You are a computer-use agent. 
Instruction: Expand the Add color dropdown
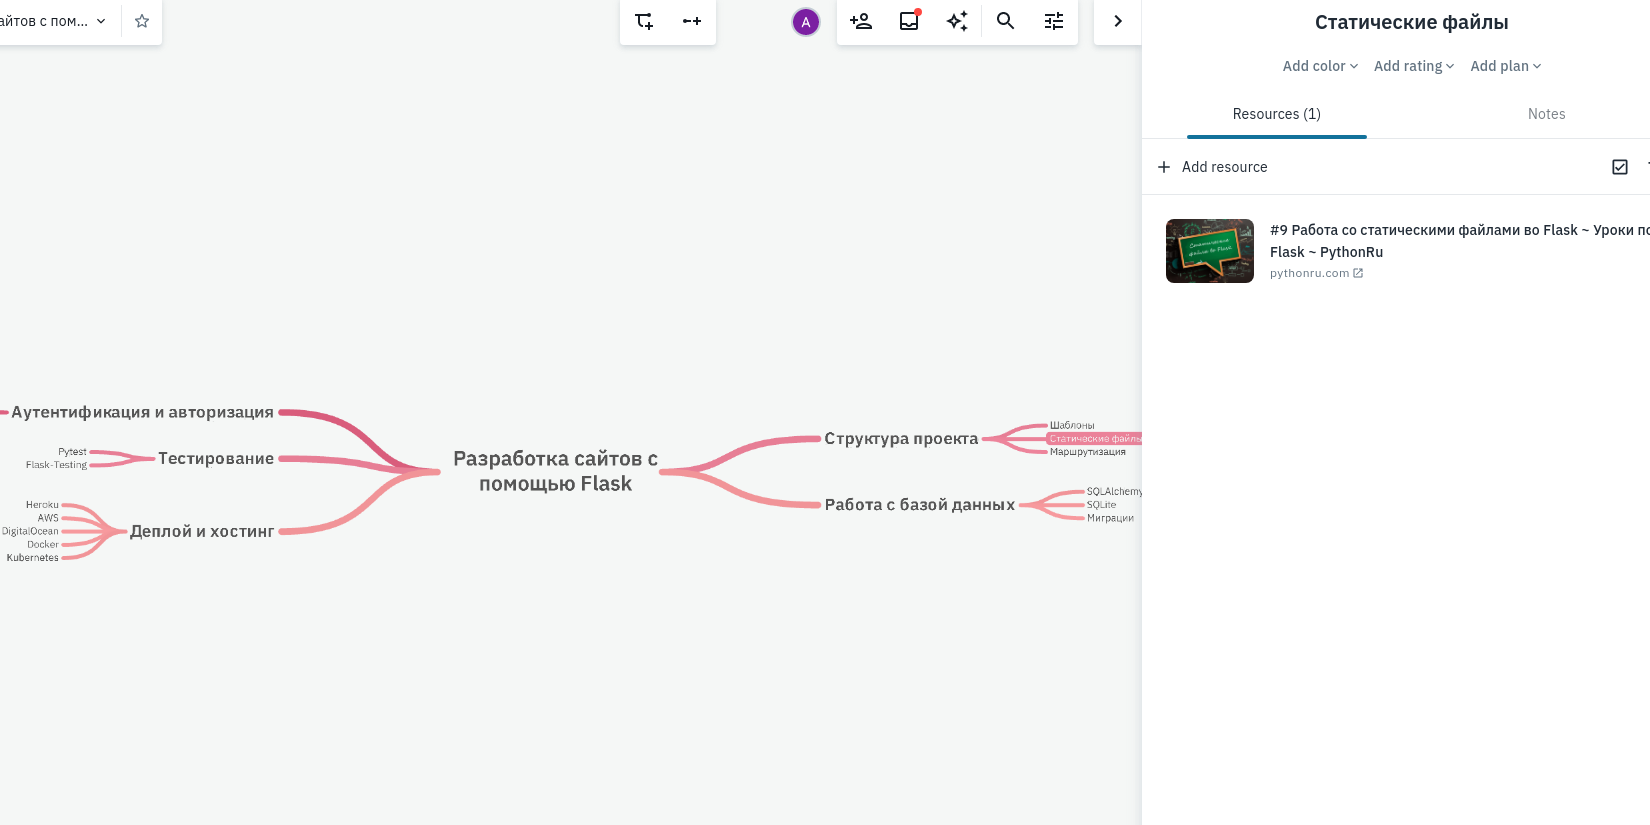[1320, 66]
